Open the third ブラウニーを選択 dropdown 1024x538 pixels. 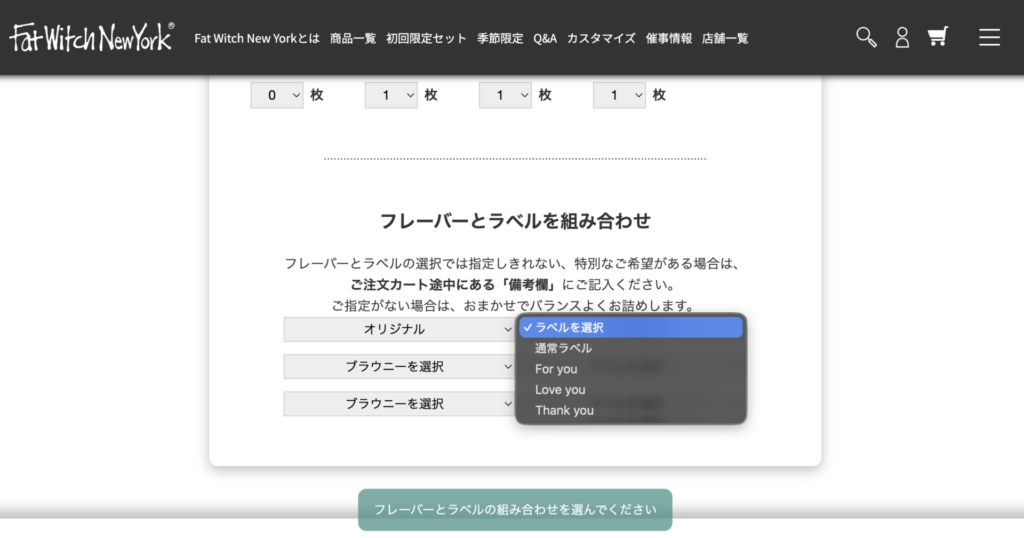click(x=399, y=404)
